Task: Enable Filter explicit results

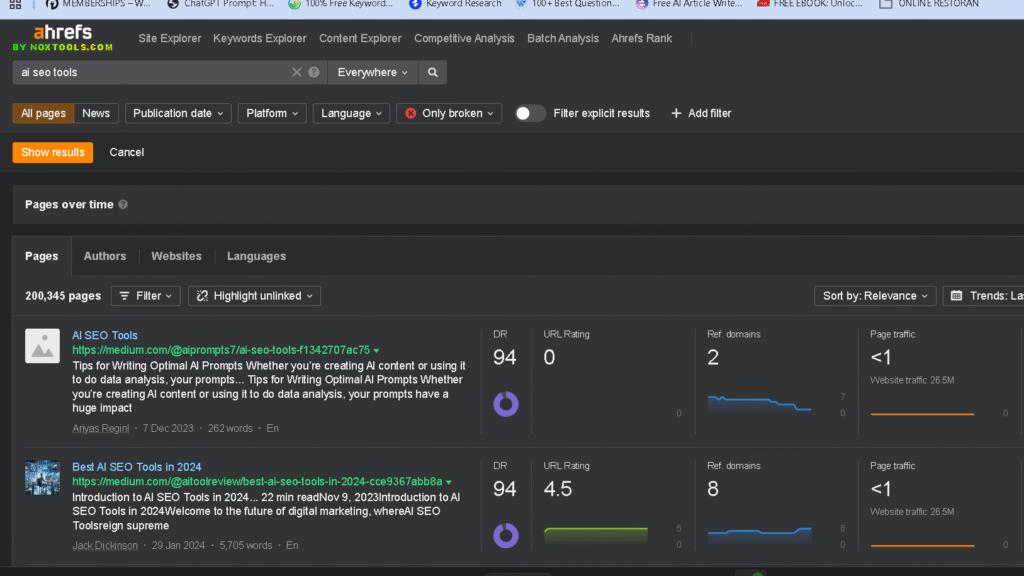Action: click(x=529, y=113)
